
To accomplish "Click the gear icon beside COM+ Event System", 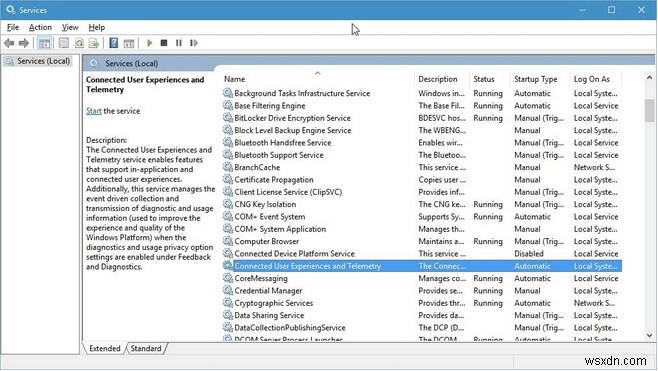I will tap(228, 217).
